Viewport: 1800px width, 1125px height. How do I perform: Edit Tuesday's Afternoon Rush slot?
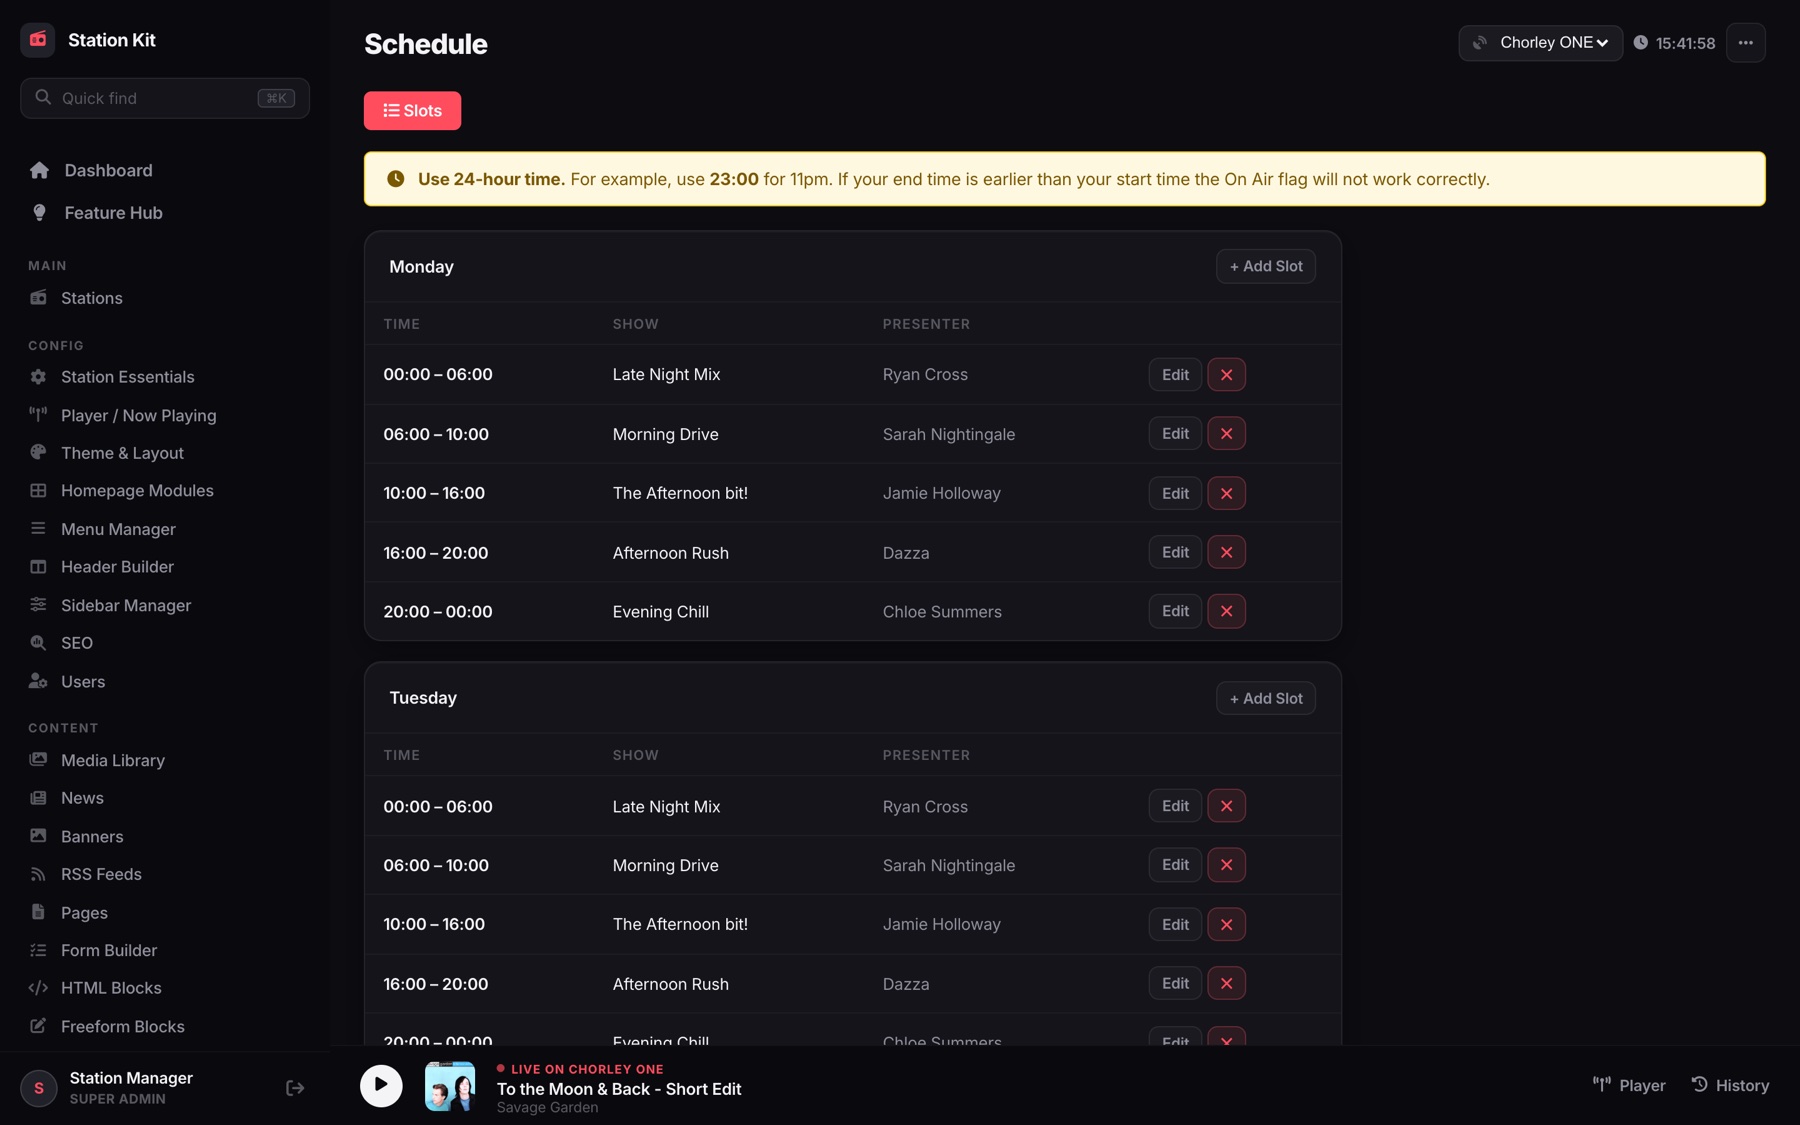click(1175, 984)
